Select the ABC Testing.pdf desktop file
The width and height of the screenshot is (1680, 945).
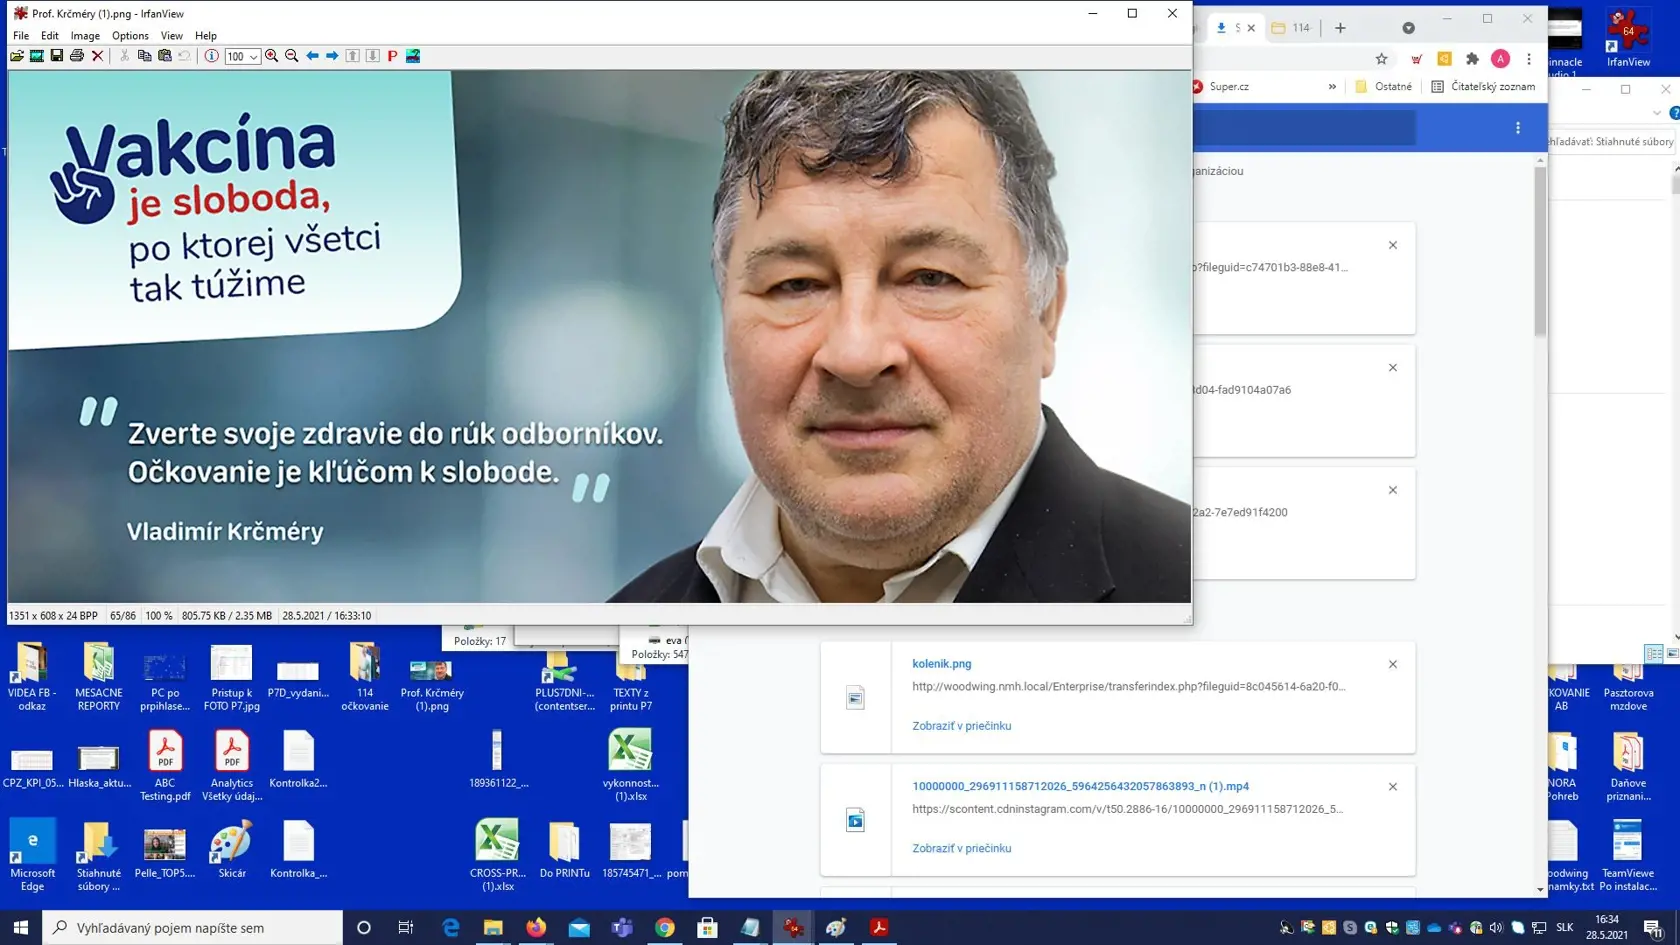165,767
